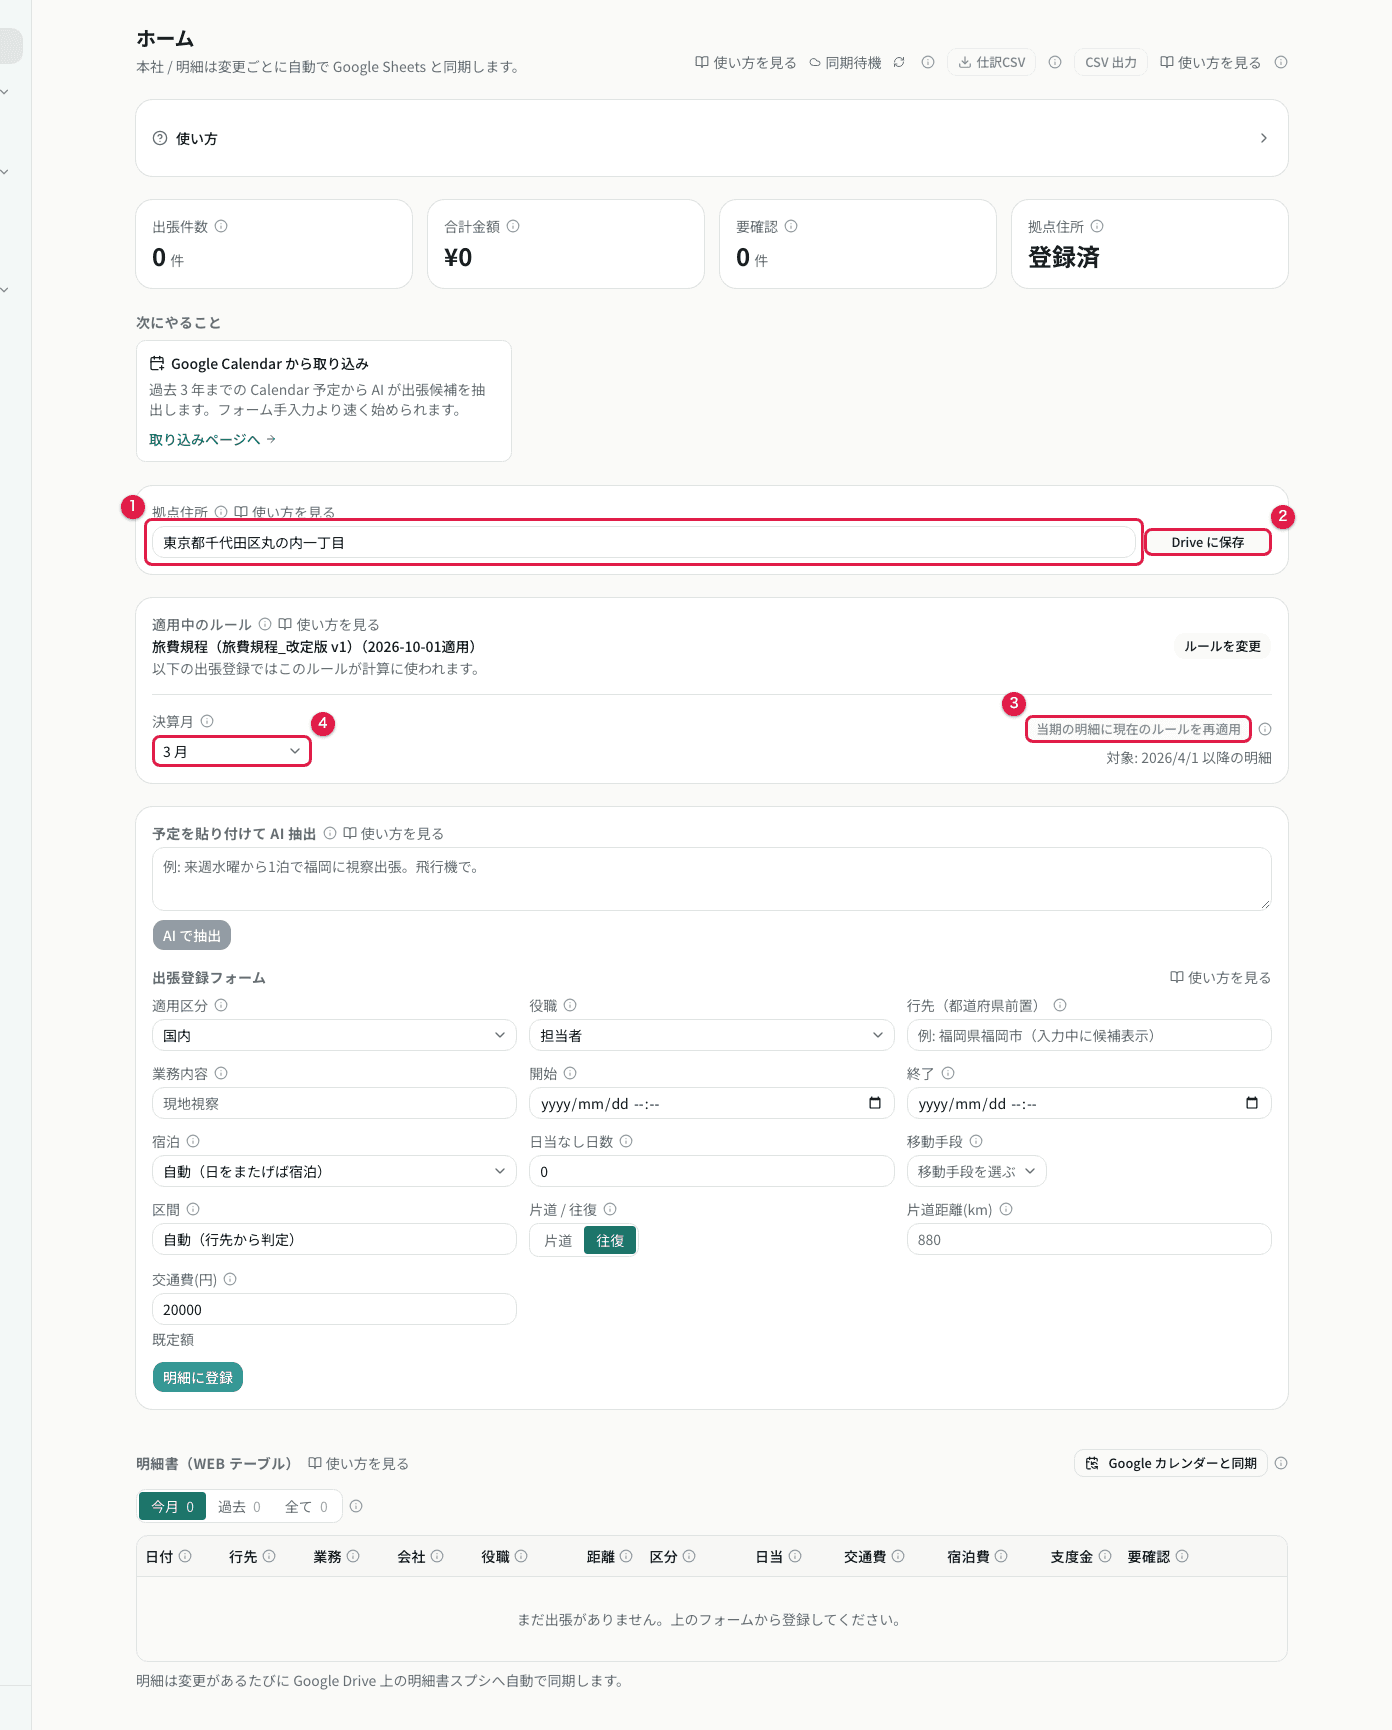The width and height of the screenshot is (1392, 1730).
Task: Switch to the 過去 tab
Action: click(x=239, y=1507)
